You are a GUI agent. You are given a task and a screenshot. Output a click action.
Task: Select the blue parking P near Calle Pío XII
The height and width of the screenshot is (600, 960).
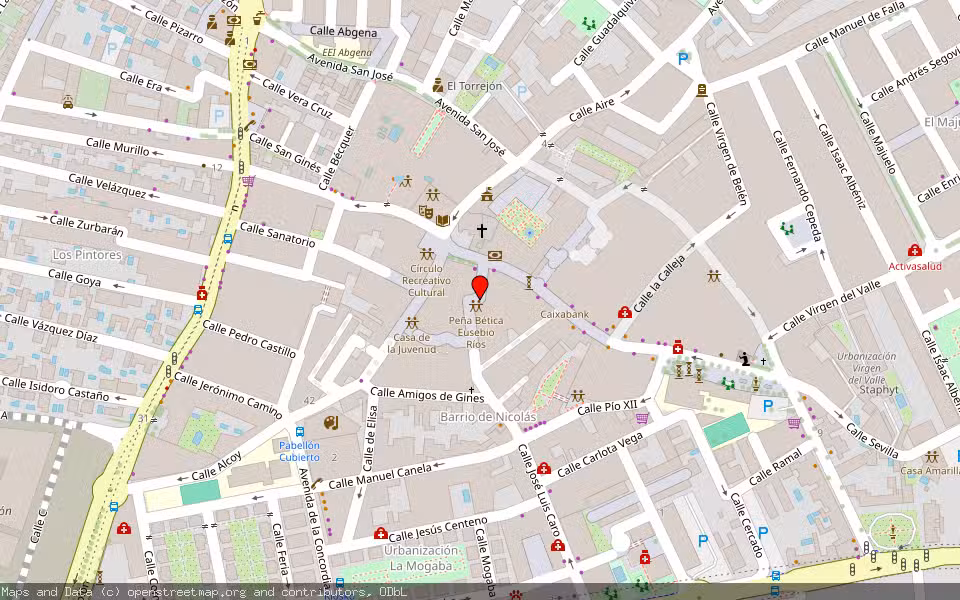(x=768, y=405)
